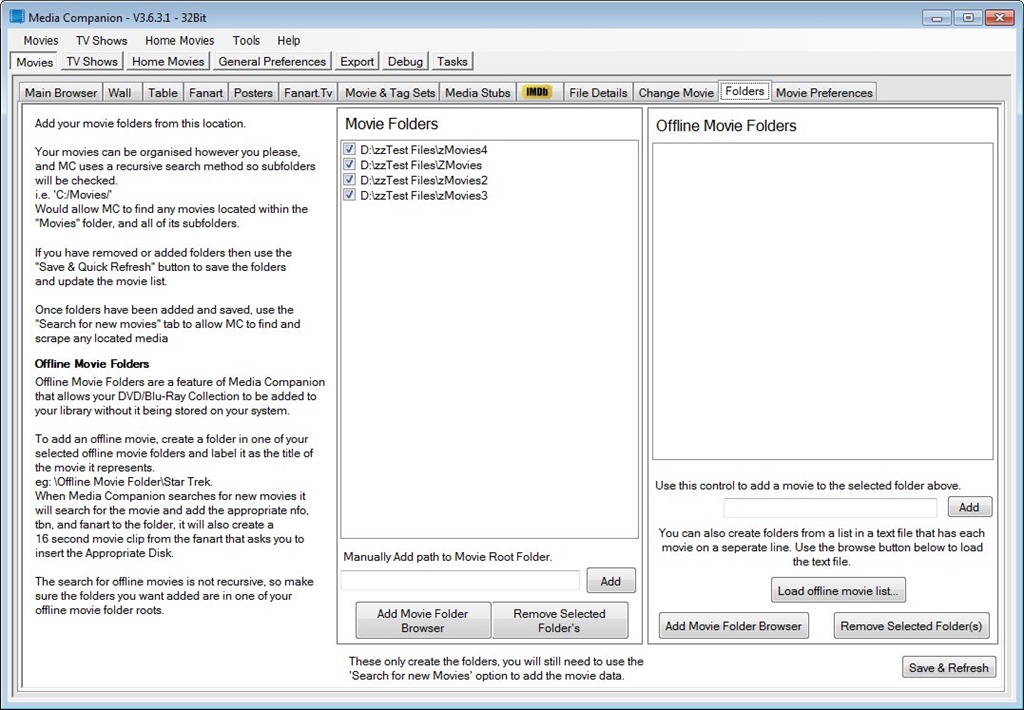The image size is (1024, 710).
Task: Select the D:\zzTest Files\zMovies4 folder entry
Action: [424, 150]
